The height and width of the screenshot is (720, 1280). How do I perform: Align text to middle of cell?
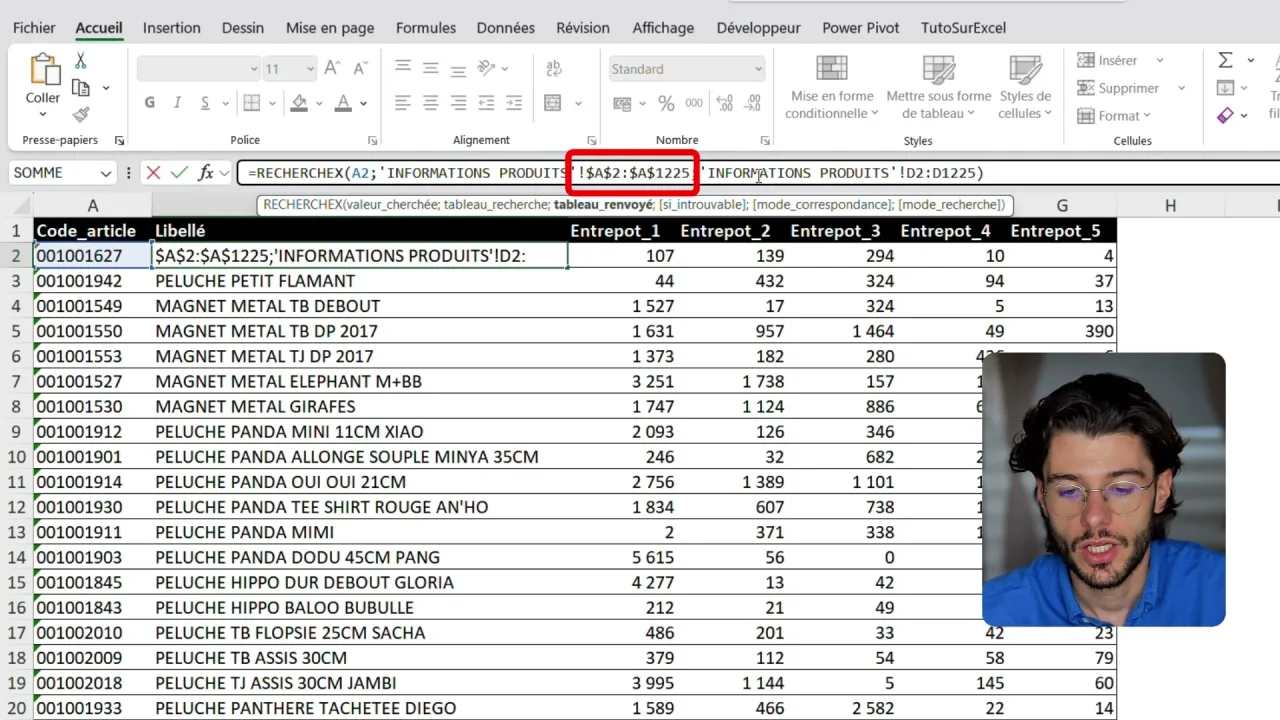point(431,67)
